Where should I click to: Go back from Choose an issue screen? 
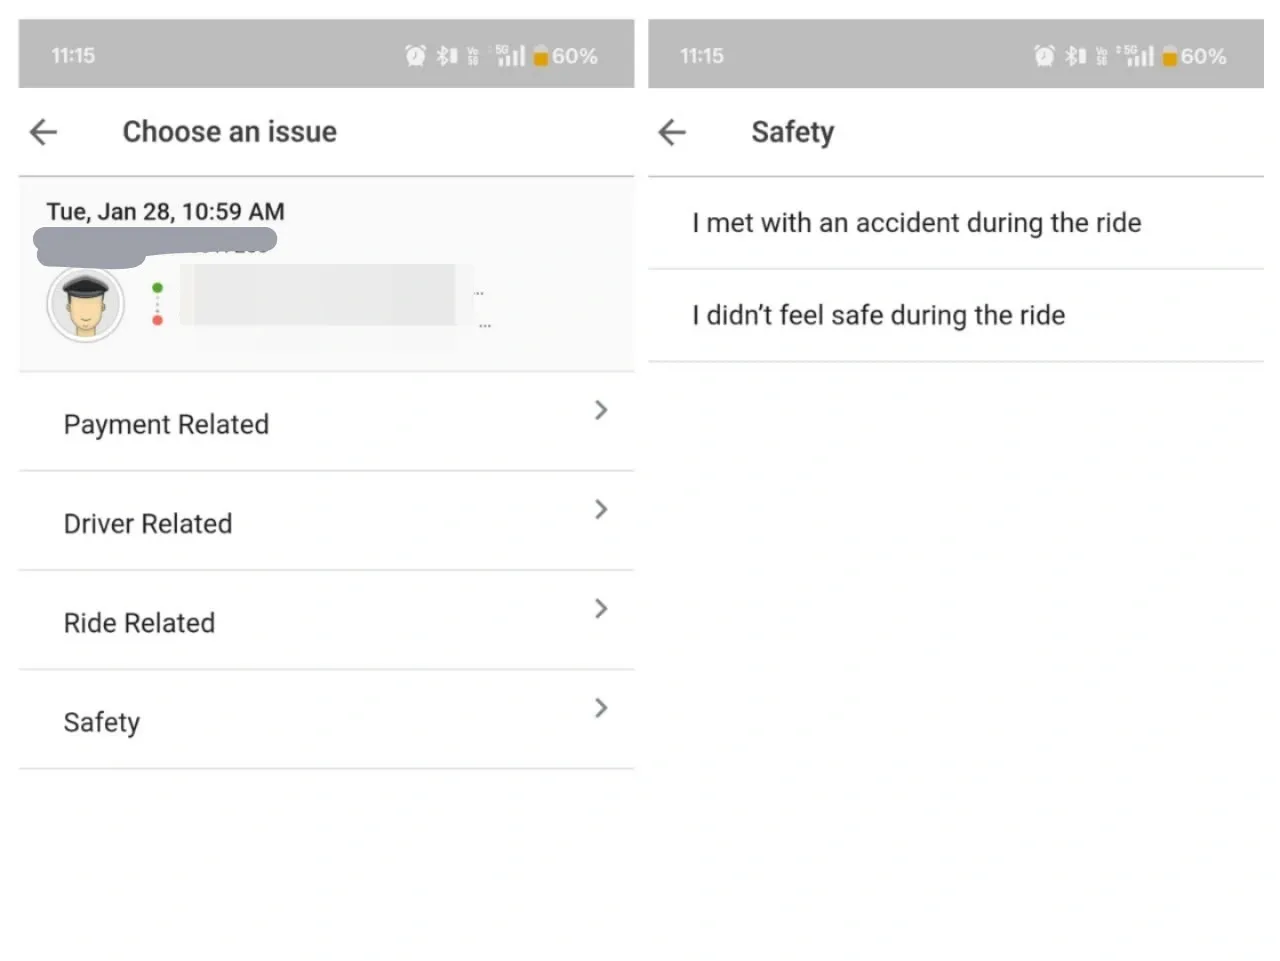pyautogui.click(x=43, y=132)
